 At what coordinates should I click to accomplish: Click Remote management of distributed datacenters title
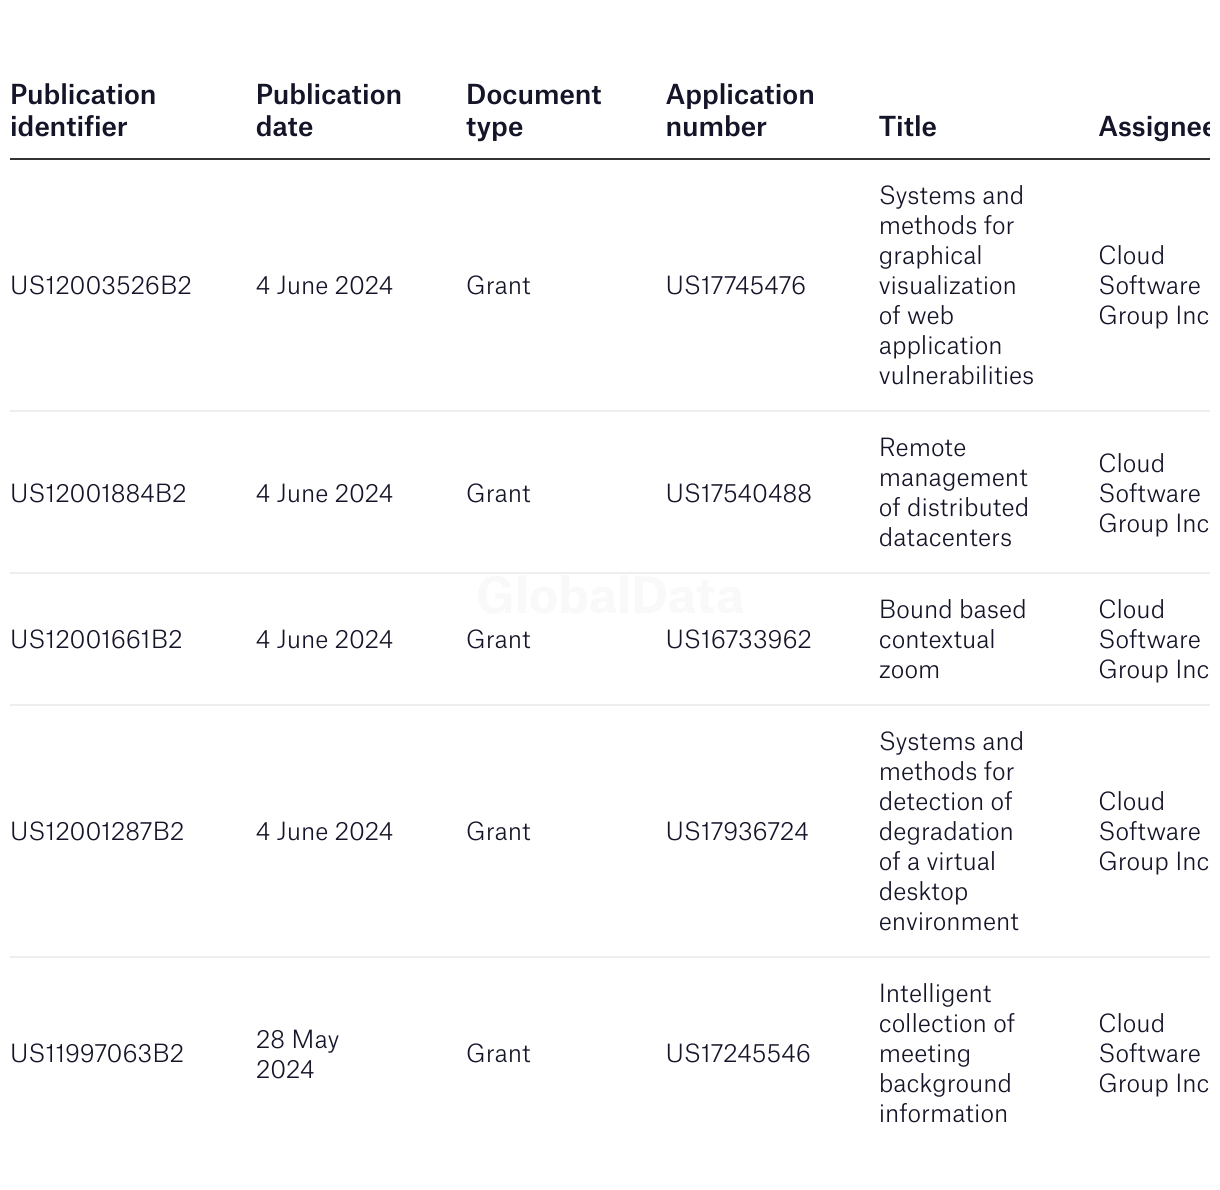(954, 493)
